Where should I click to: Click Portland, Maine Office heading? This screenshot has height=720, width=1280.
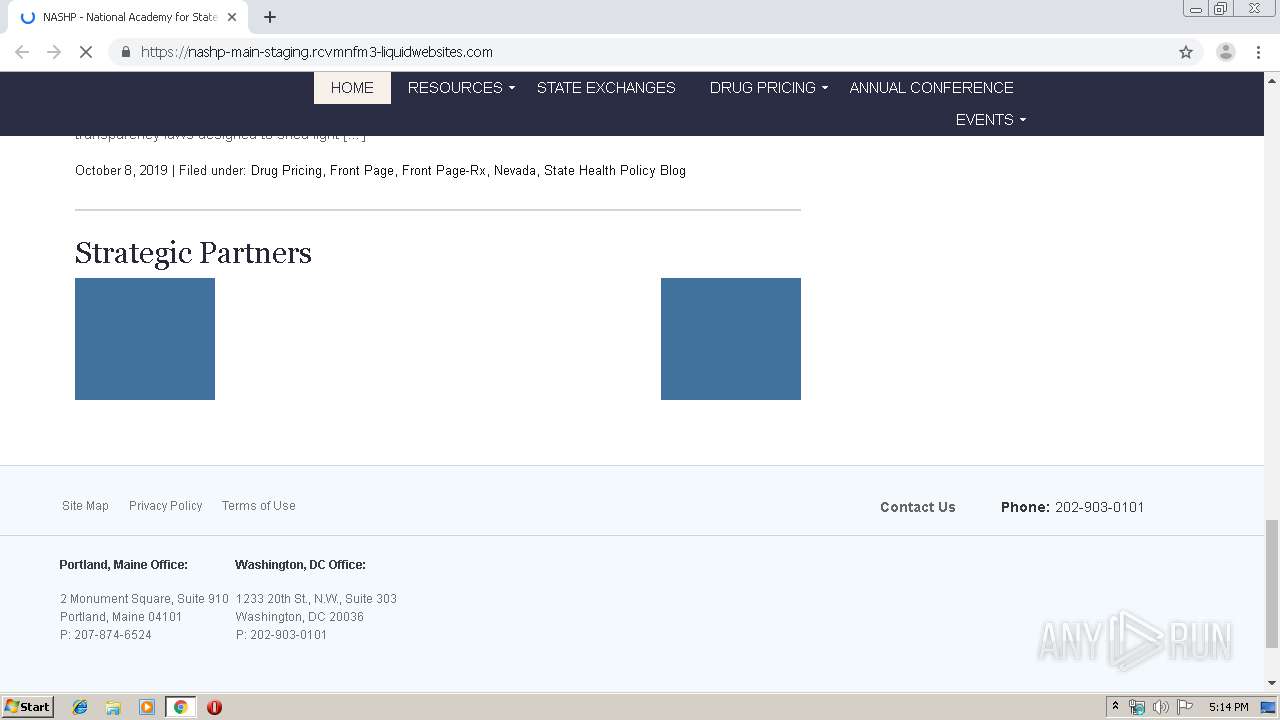click(x=123, y=565)
